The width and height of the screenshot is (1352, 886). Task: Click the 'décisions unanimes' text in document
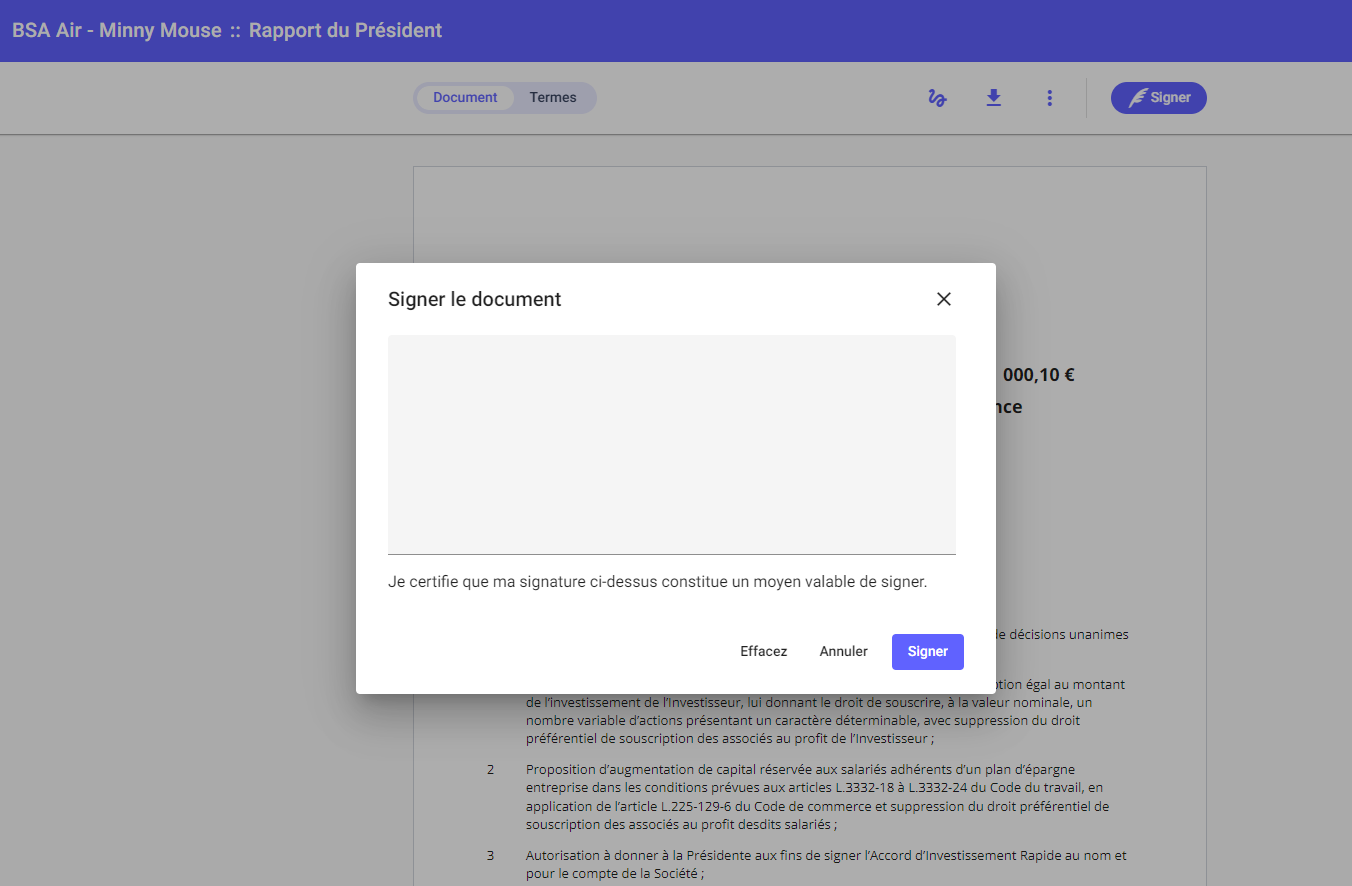coord(1061,635)
